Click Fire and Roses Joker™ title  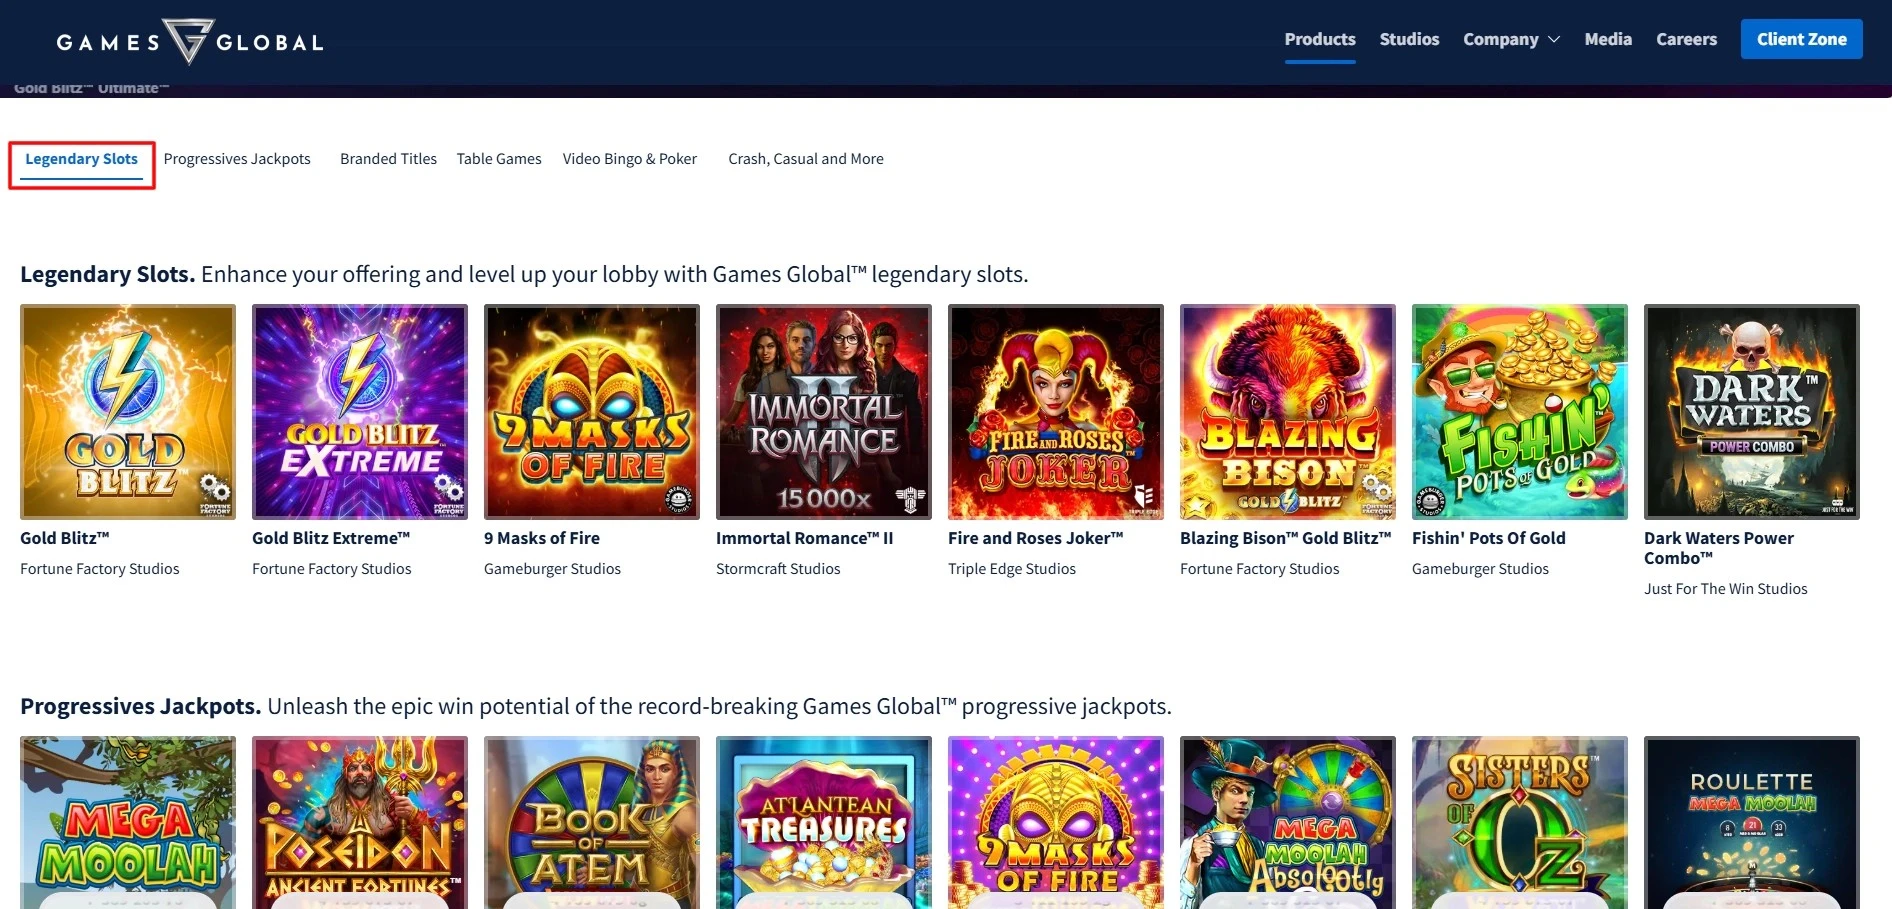pyautogui.click(x=1036, y=538)
